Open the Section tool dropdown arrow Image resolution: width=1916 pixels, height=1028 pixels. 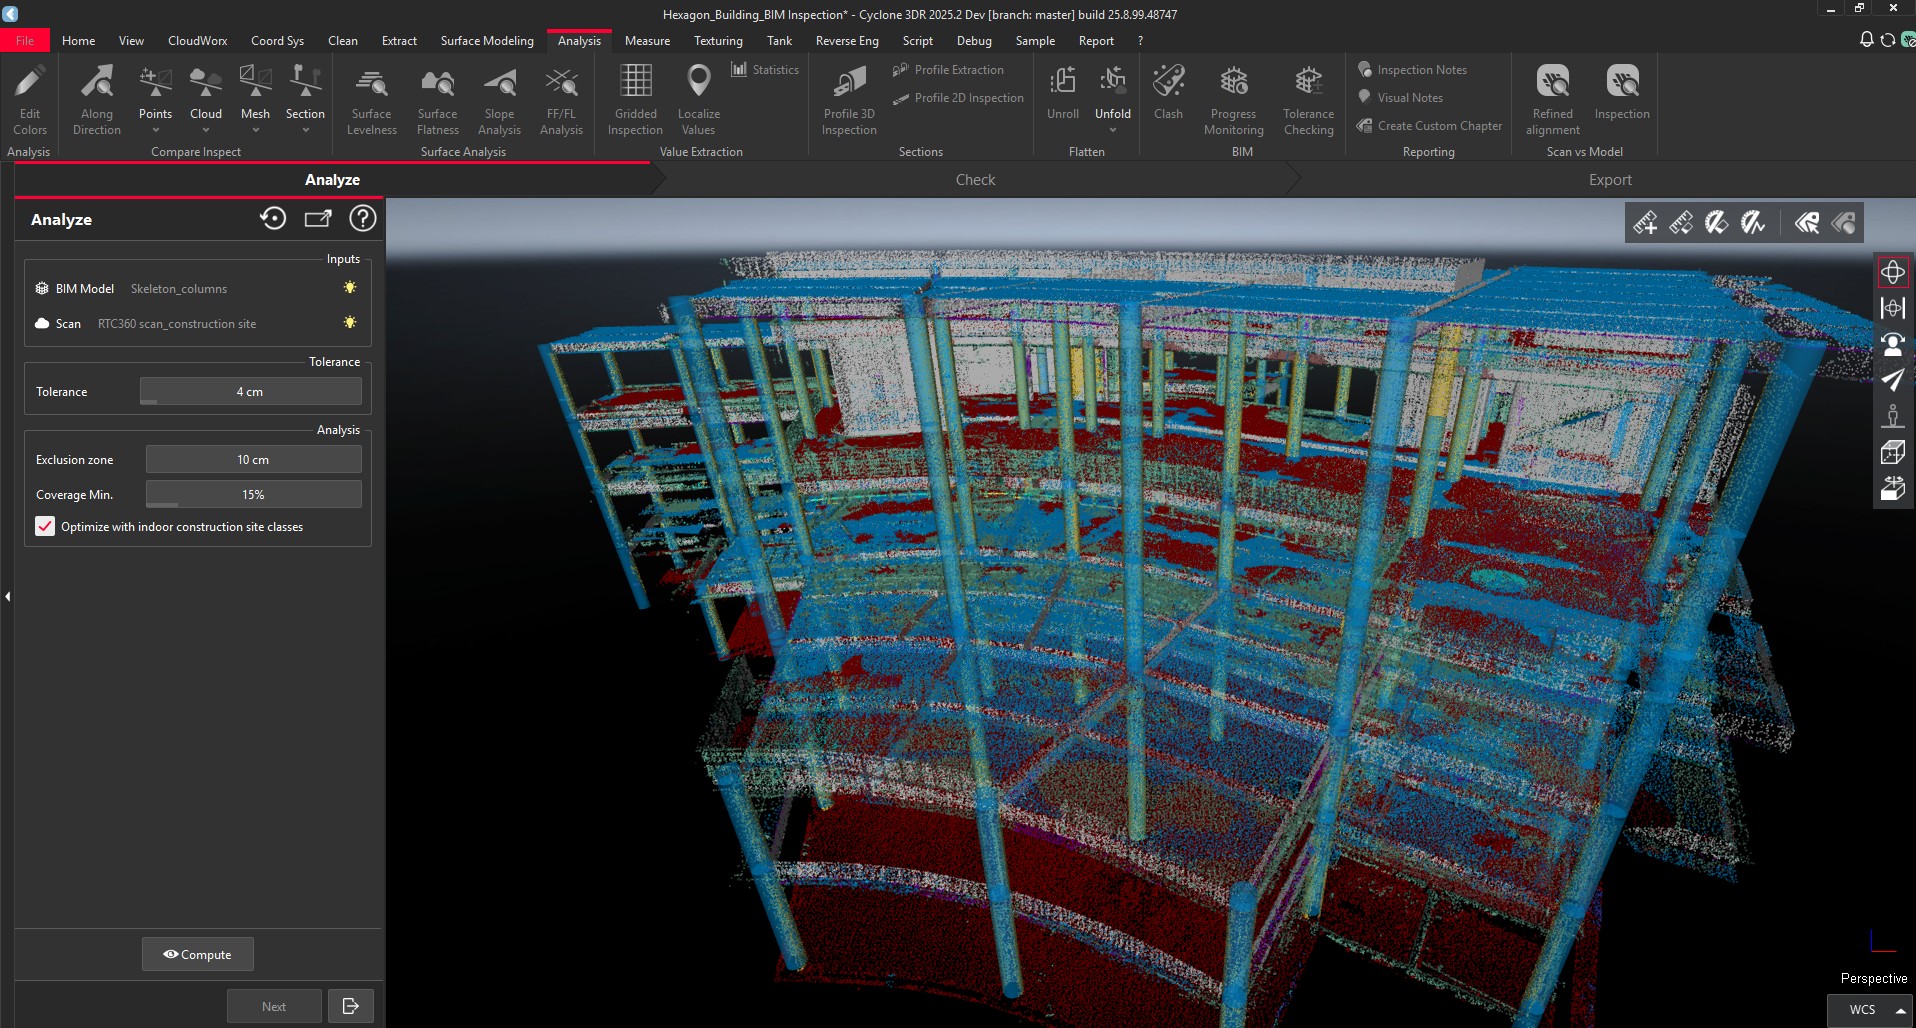[305, 128]
